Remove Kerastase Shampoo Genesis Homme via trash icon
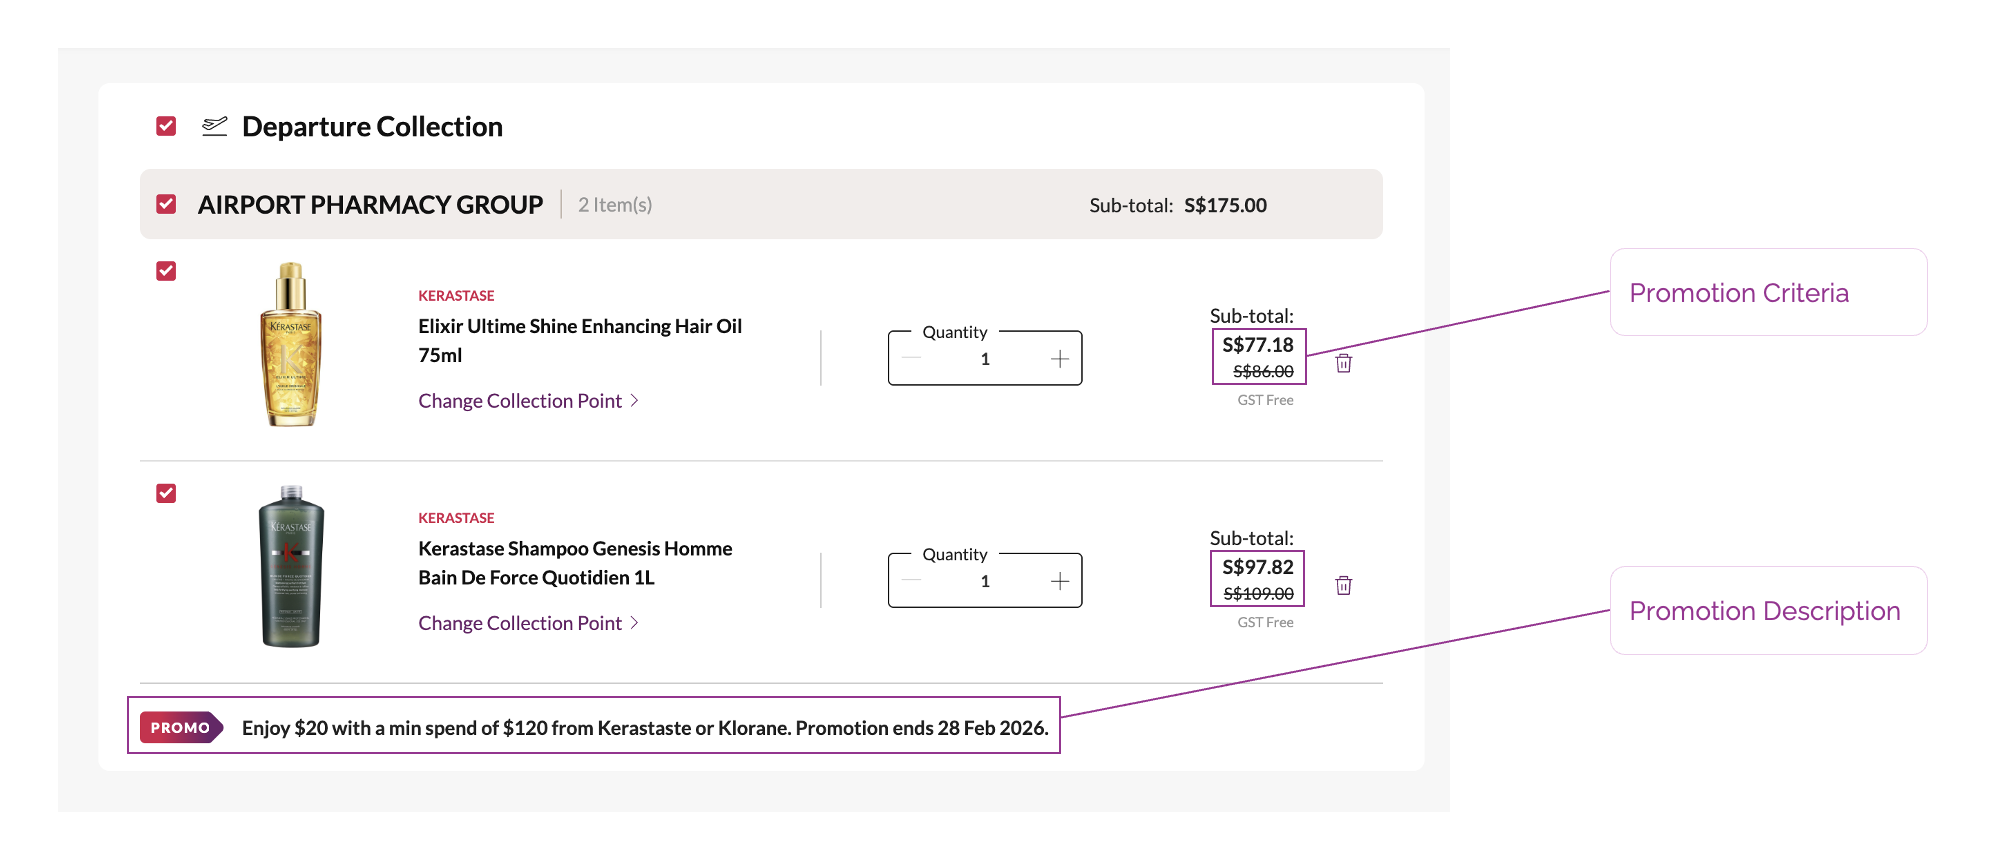 pos(1343,585)
